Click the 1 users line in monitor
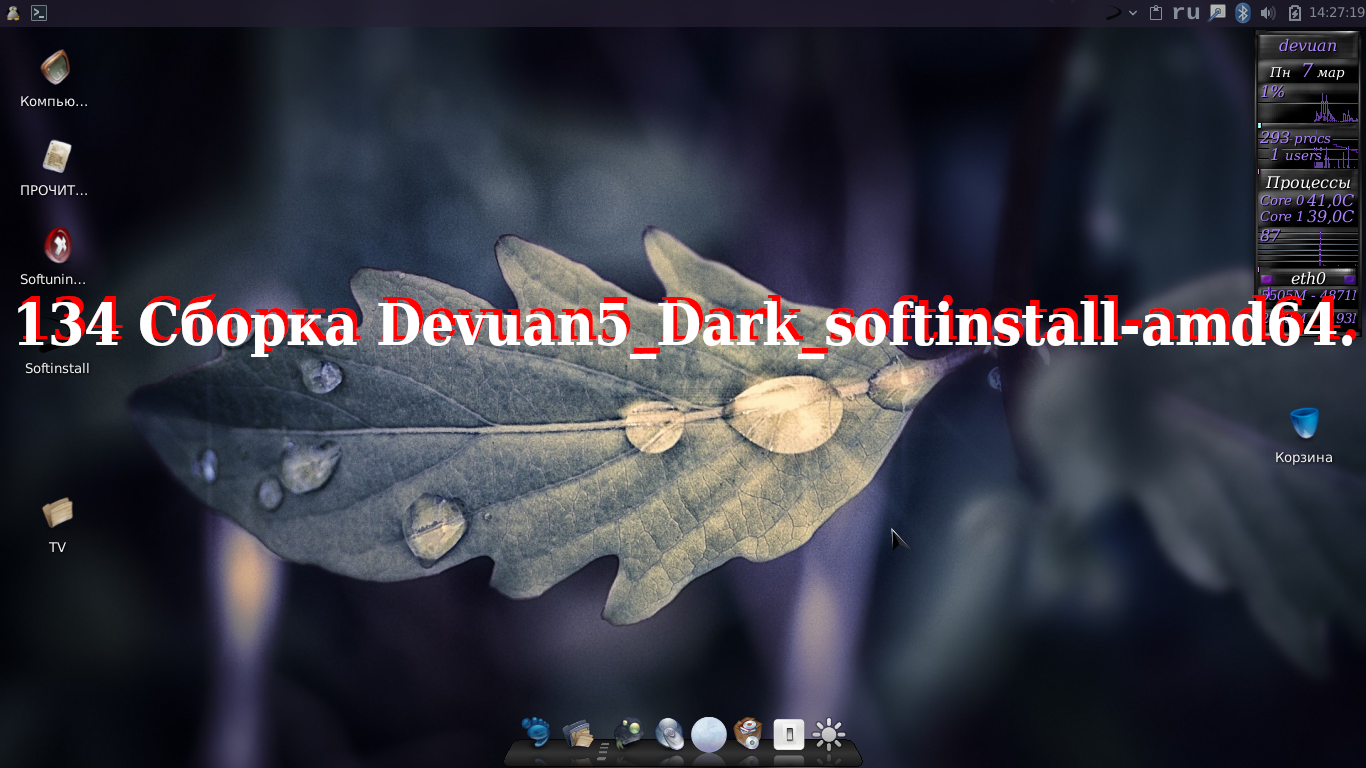 pos(1296,155)
